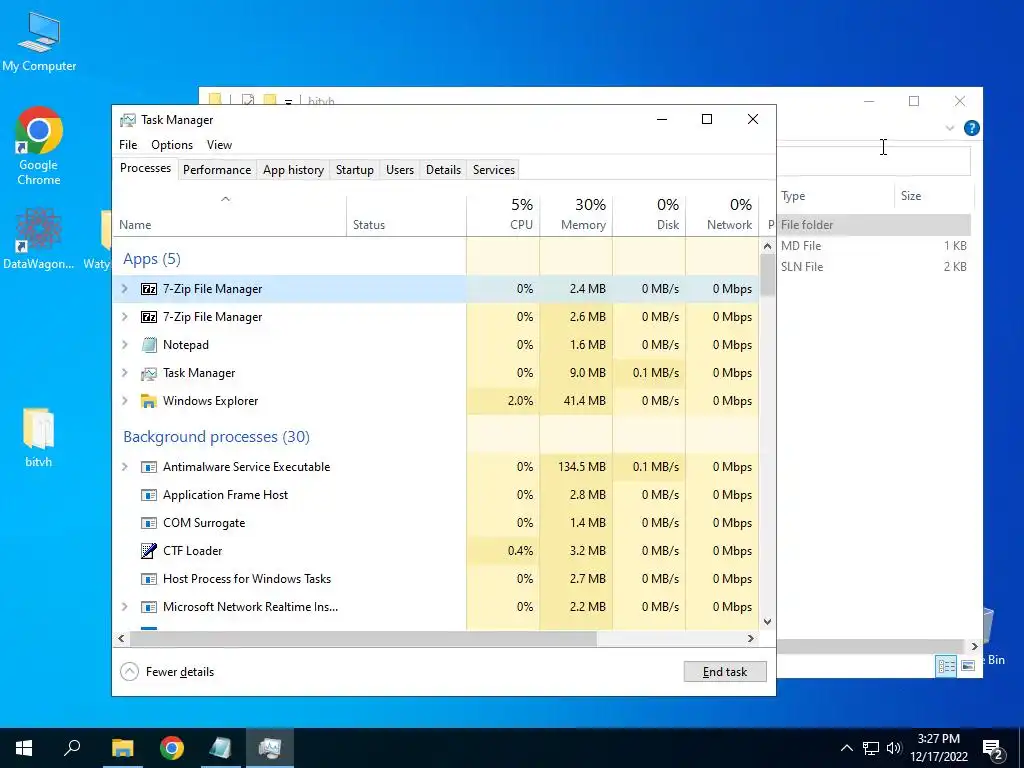Open the View menu in Task Manager
This screenshot has width=1024, height=768.
pos(219,145)
